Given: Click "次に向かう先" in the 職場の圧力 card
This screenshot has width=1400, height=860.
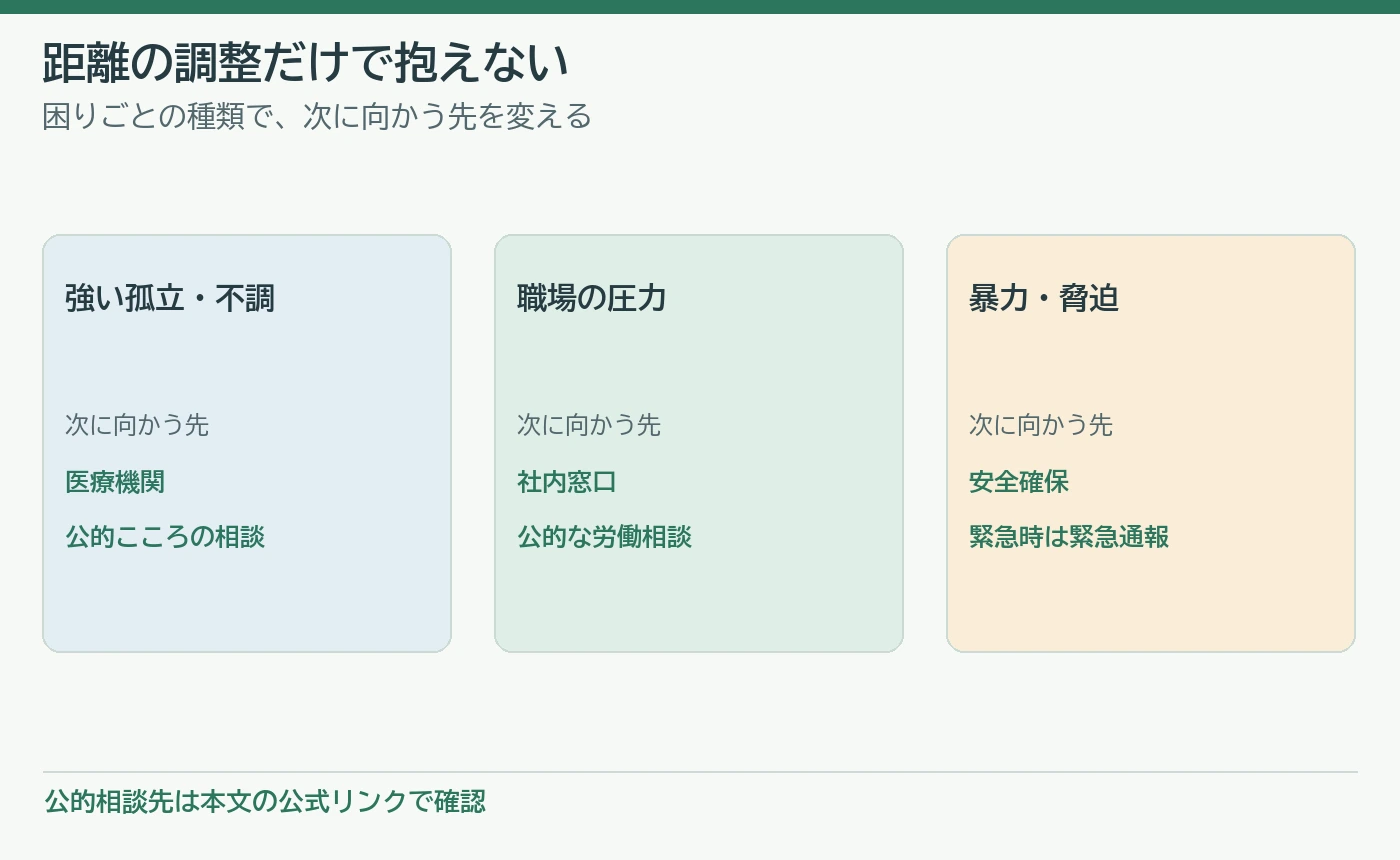Looking at the screenshot, I should (x=589, y=425).
